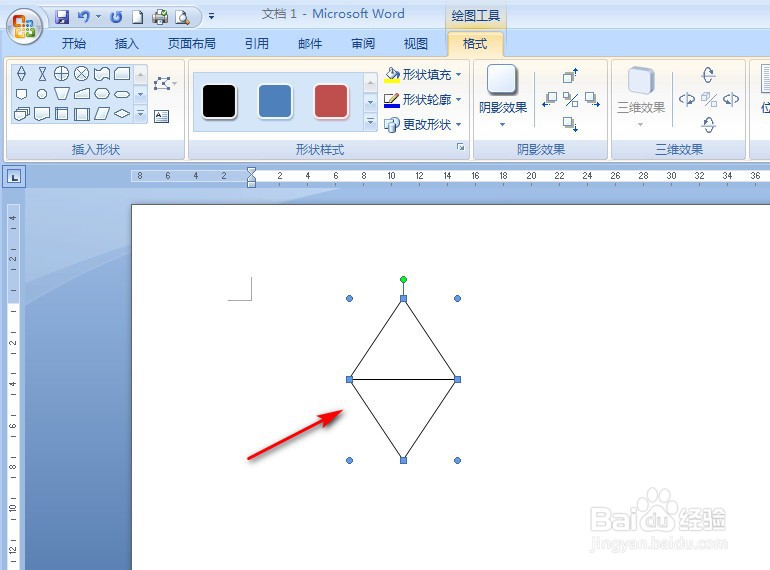
Task: Expand the shape styles gallery More arrow
Action: [x=371, y=121]
